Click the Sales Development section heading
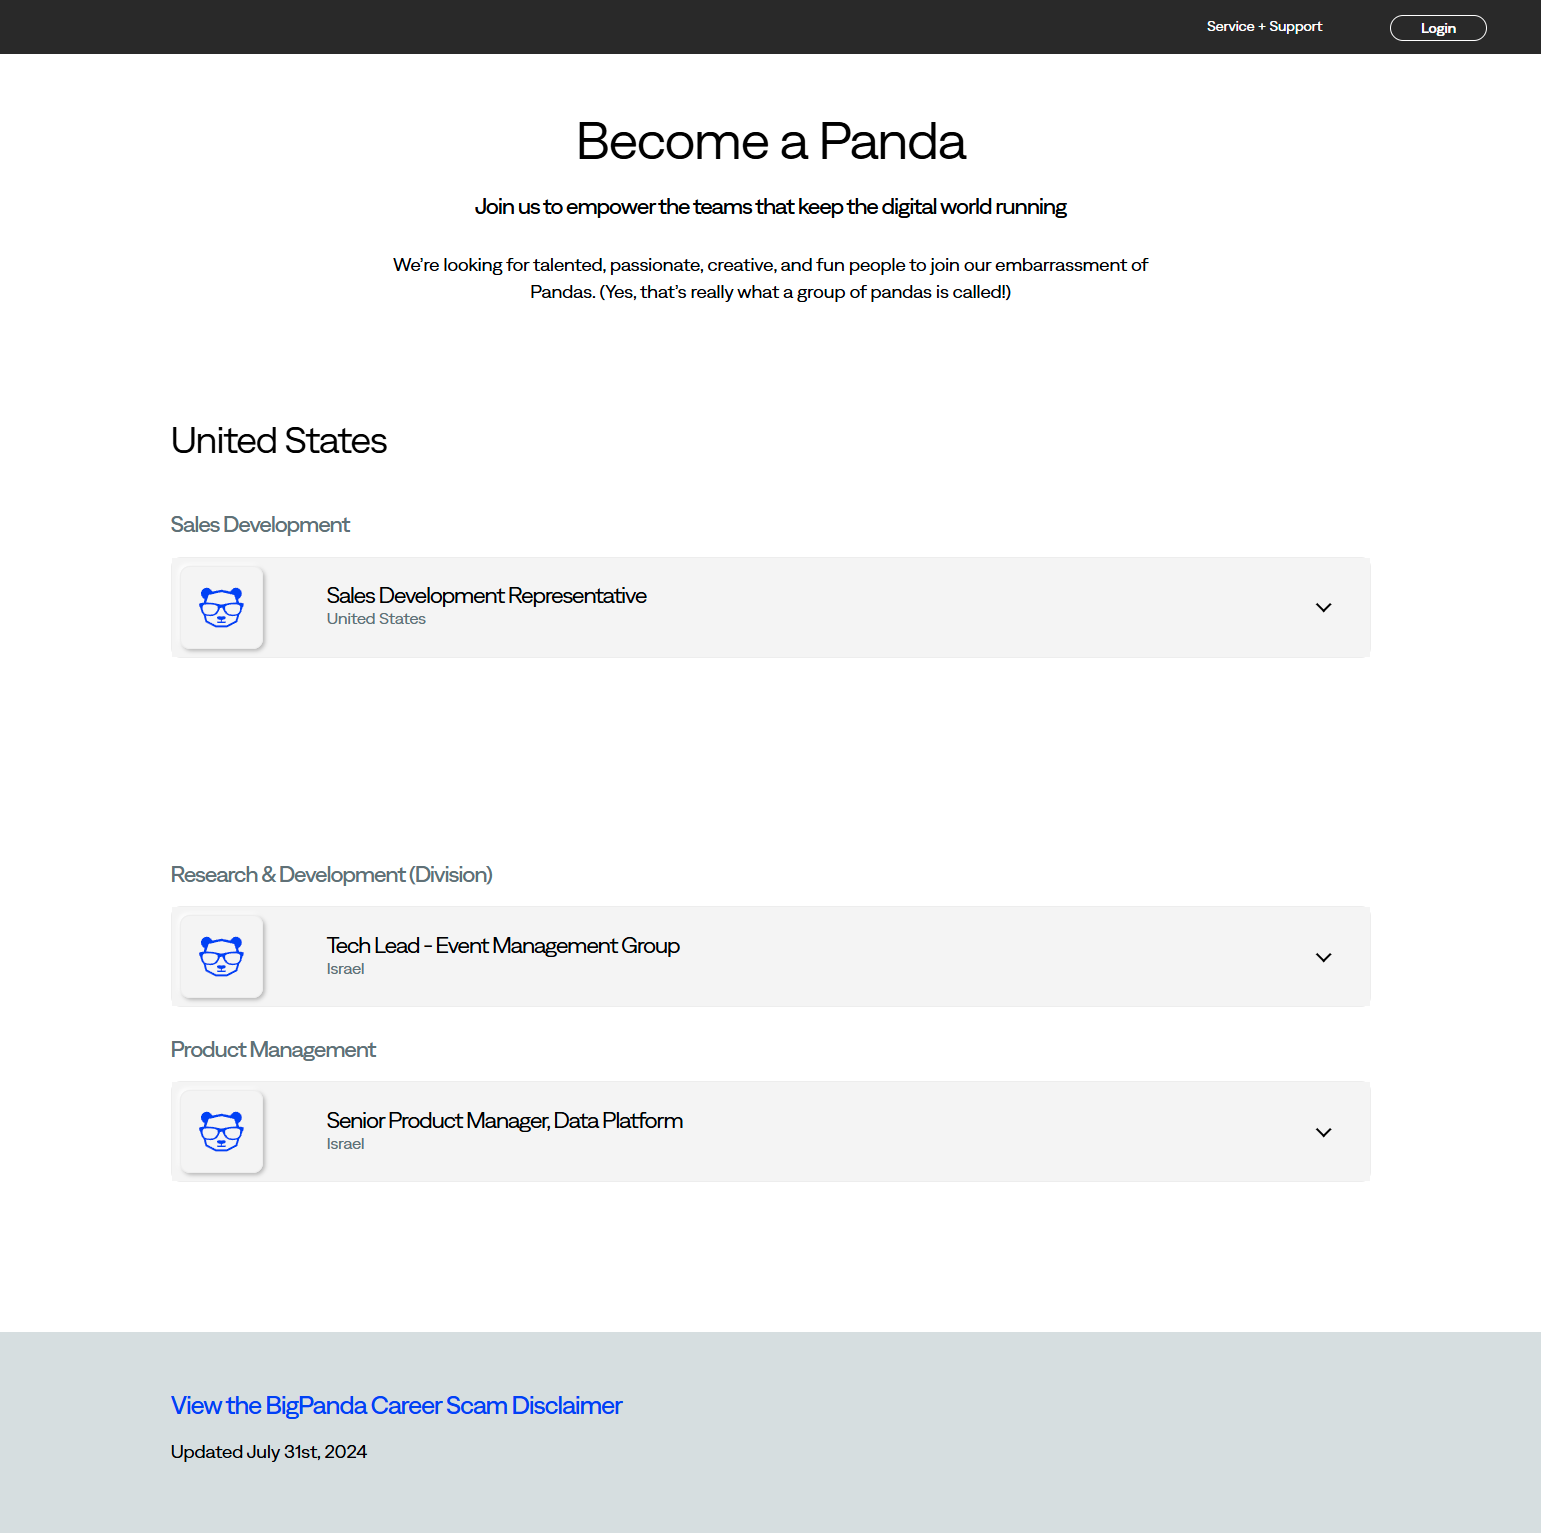1541x1534 pixels. click(x=260, y=523)
